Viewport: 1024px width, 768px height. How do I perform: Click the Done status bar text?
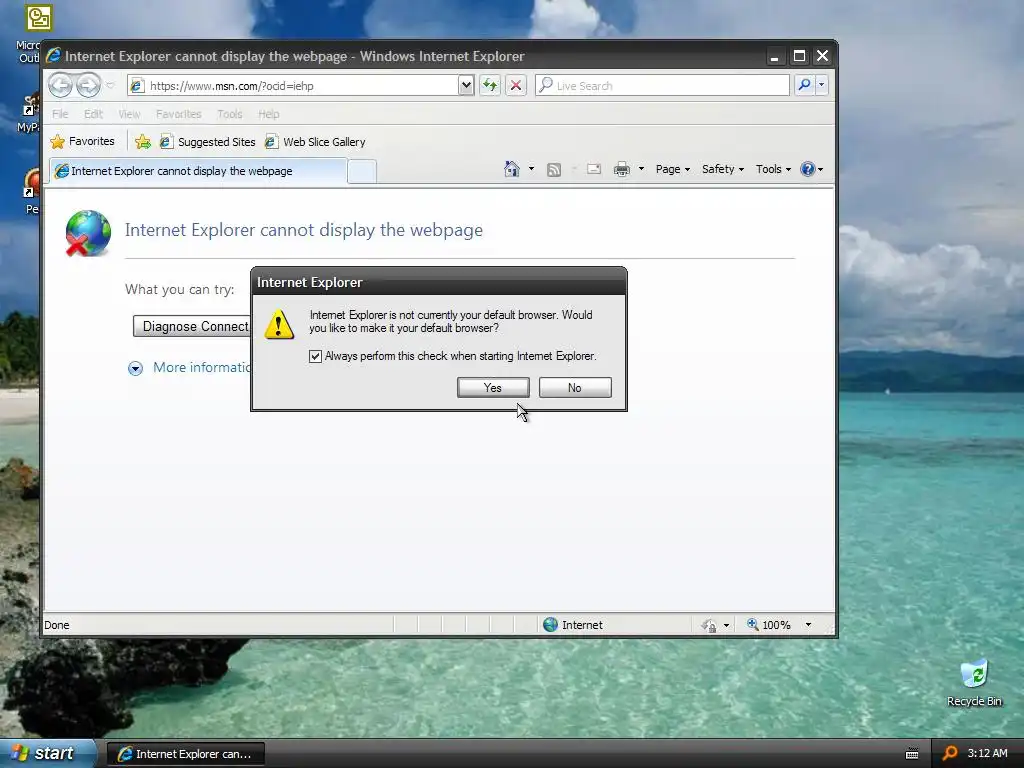coord(57,625)
